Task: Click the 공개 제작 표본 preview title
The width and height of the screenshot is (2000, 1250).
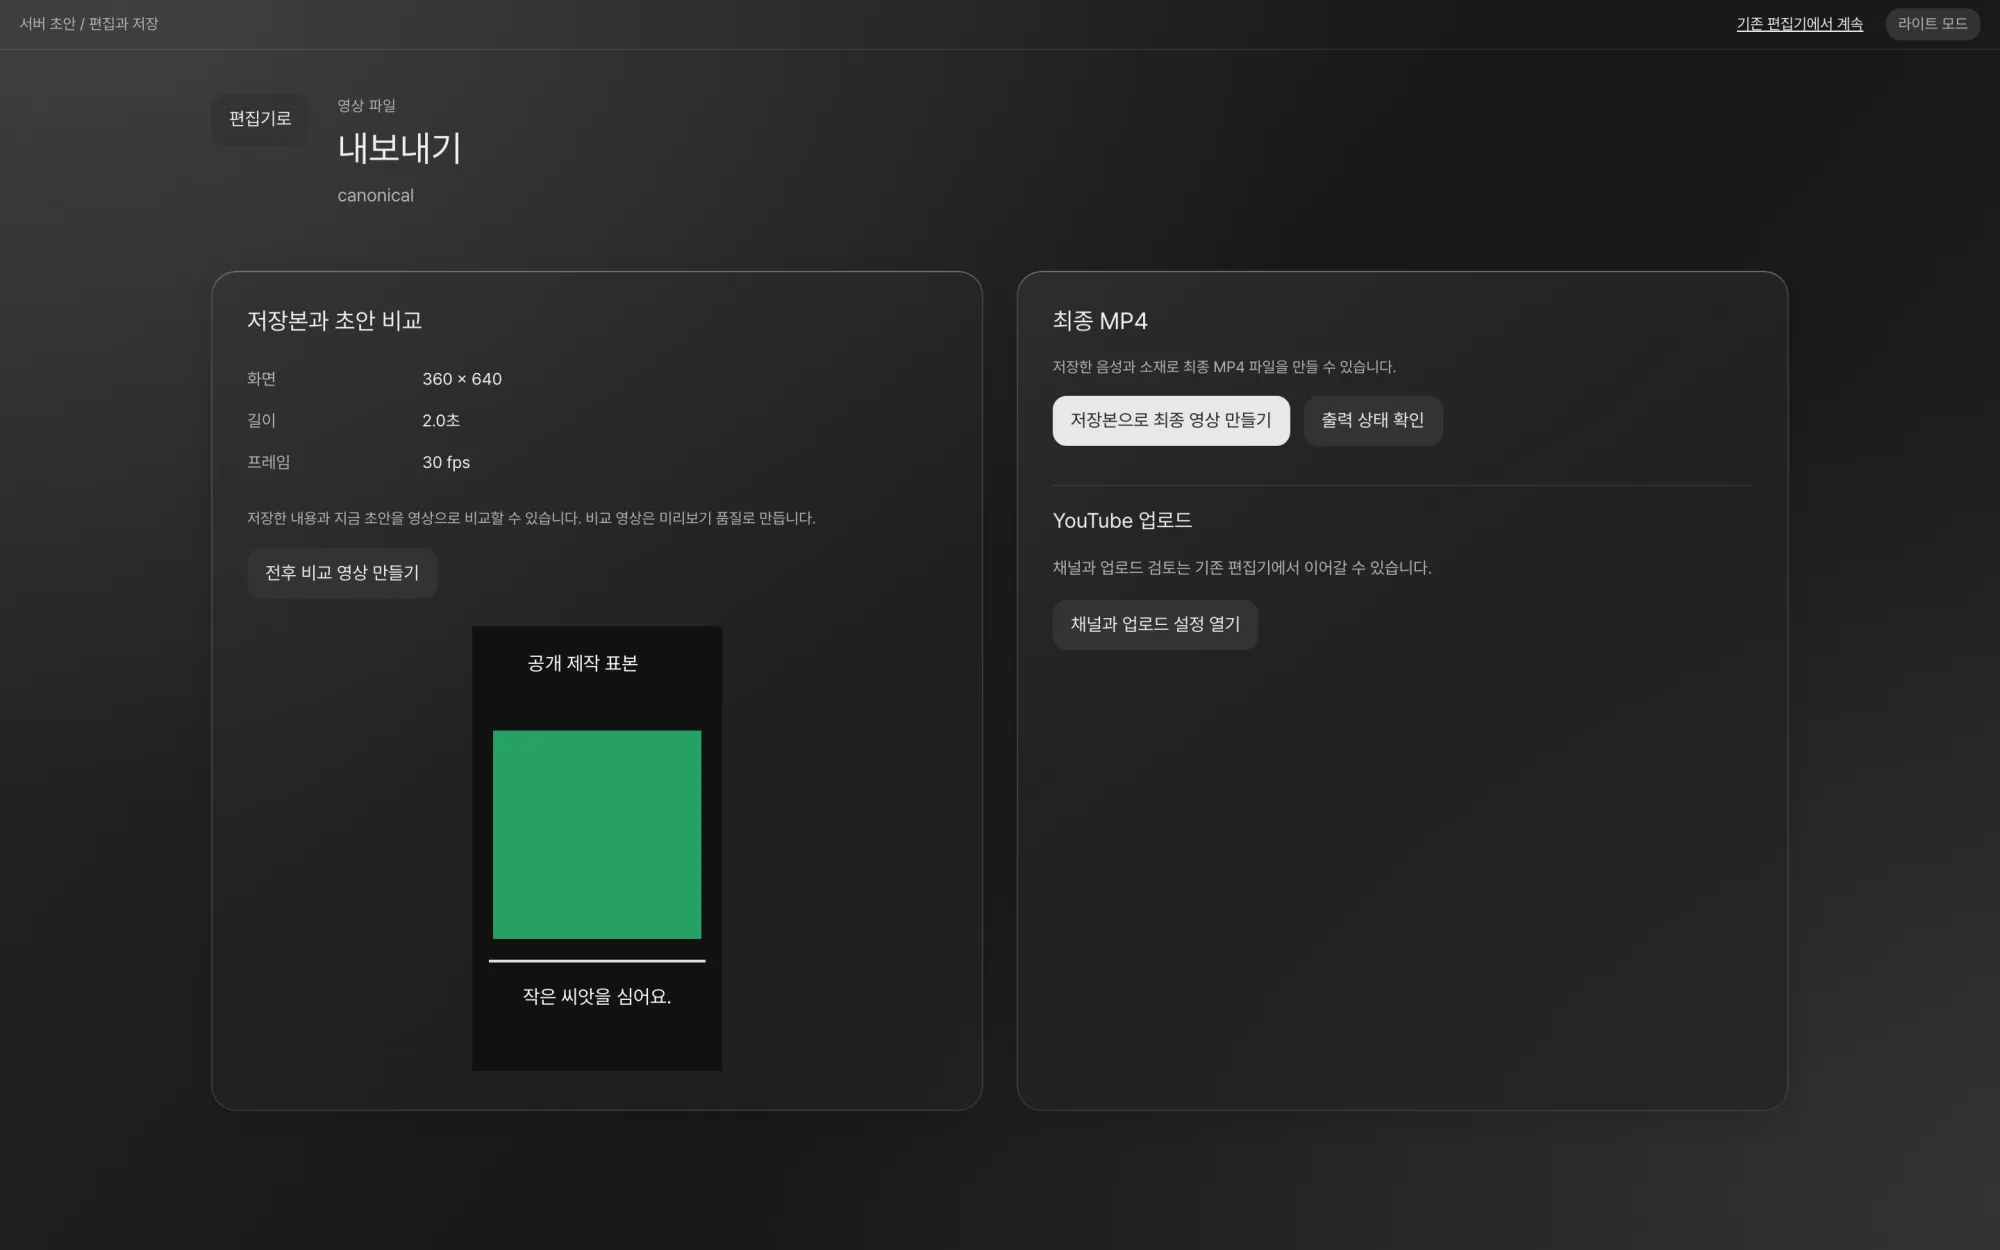Action: pos(583,664)
